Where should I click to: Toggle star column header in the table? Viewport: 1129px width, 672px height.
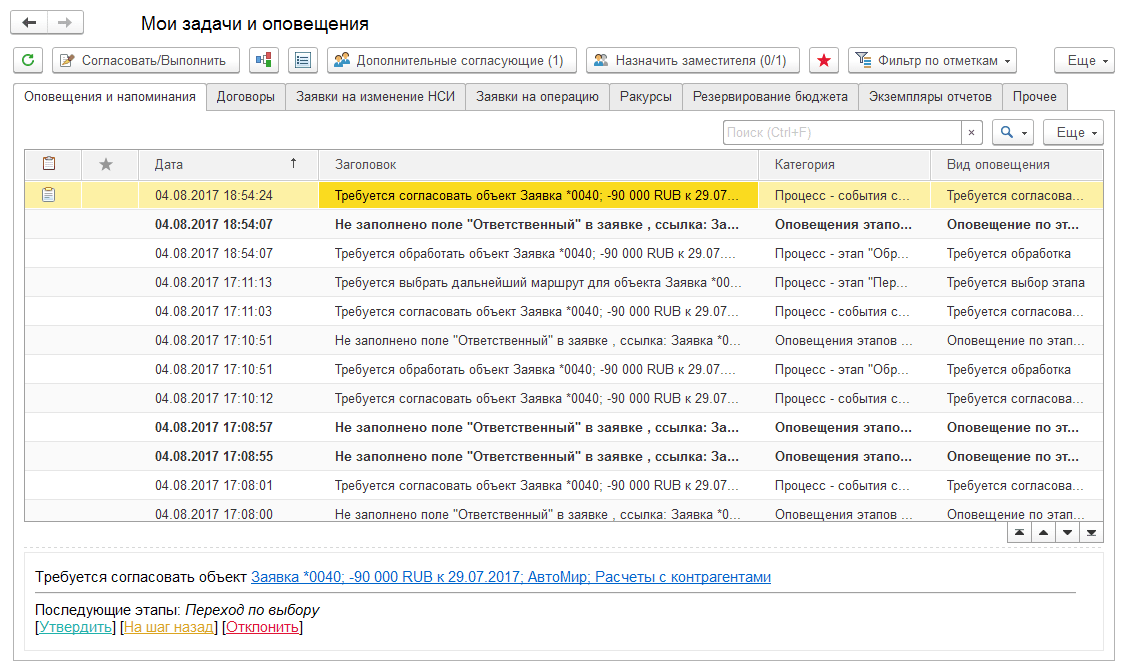click(x=106, y=165)
